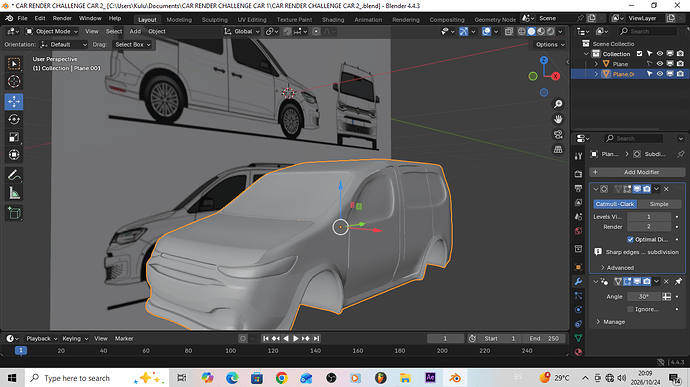The height and width of the screenshot is (387, 690).
Task: Open the Options dropdown
Action: 550,44
